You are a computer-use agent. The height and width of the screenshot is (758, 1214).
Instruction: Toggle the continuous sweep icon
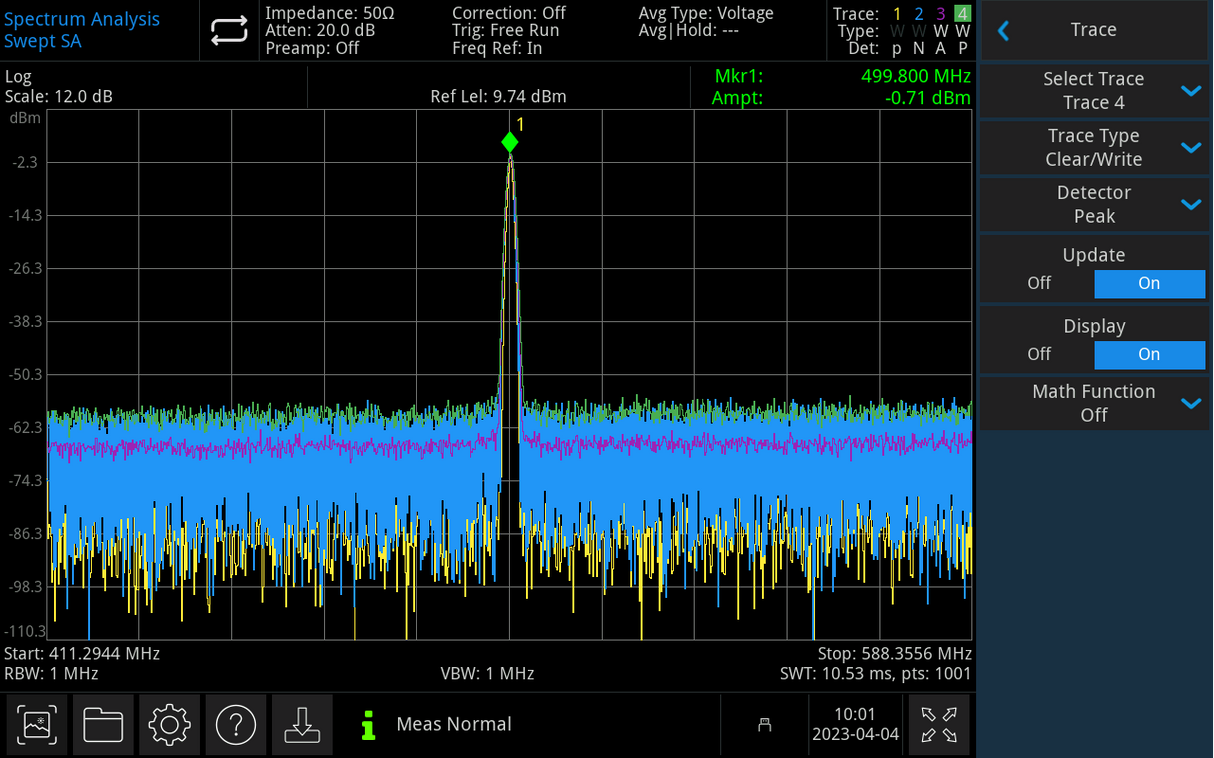coord(229,31)
